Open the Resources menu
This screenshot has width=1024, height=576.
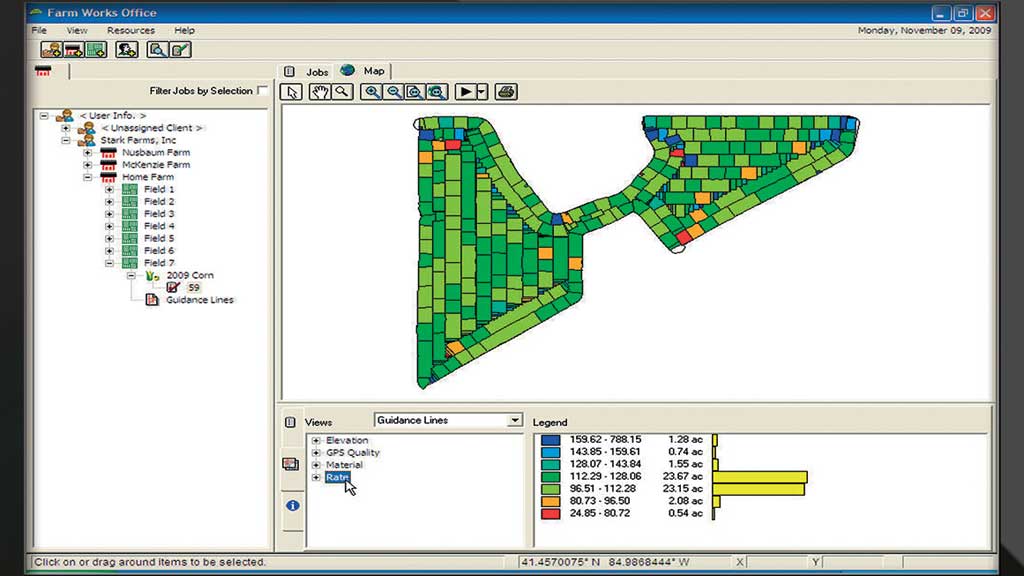[131, 30]
